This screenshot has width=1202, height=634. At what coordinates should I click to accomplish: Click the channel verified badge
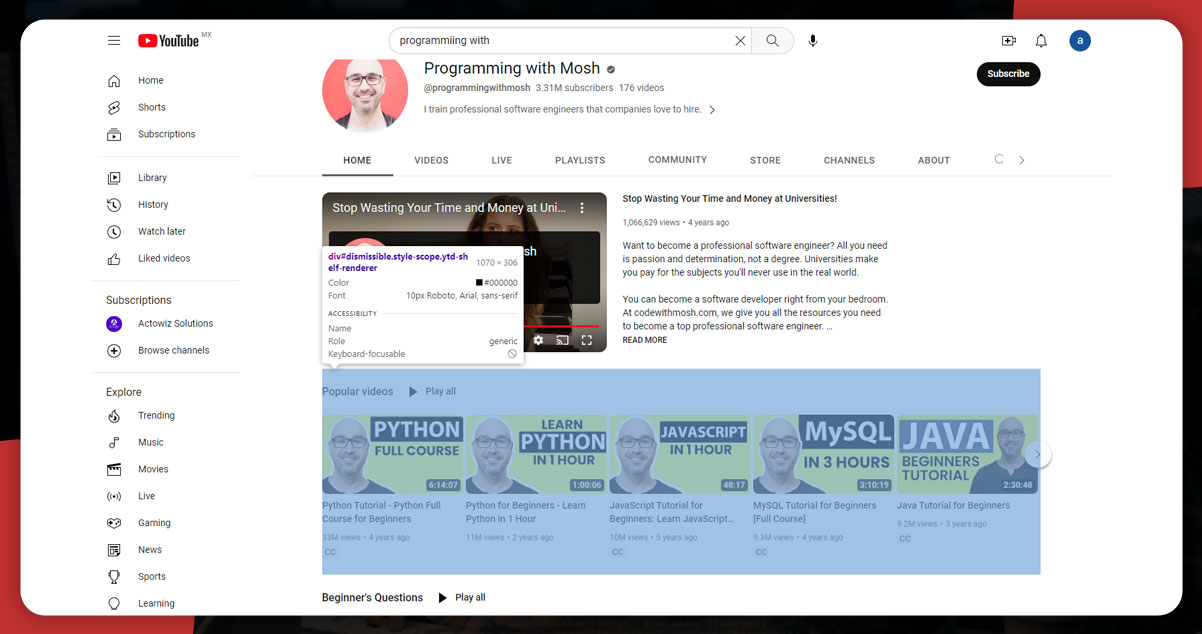(x=611, y=69)
